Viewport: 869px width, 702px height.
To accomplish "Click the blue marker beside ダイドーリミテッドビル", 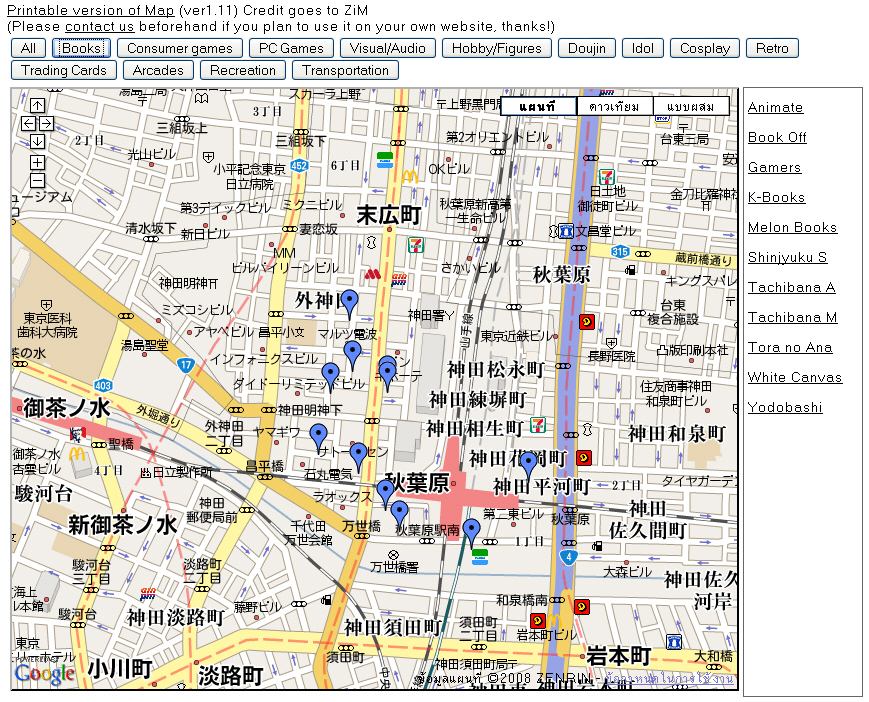I will point(330,377).
